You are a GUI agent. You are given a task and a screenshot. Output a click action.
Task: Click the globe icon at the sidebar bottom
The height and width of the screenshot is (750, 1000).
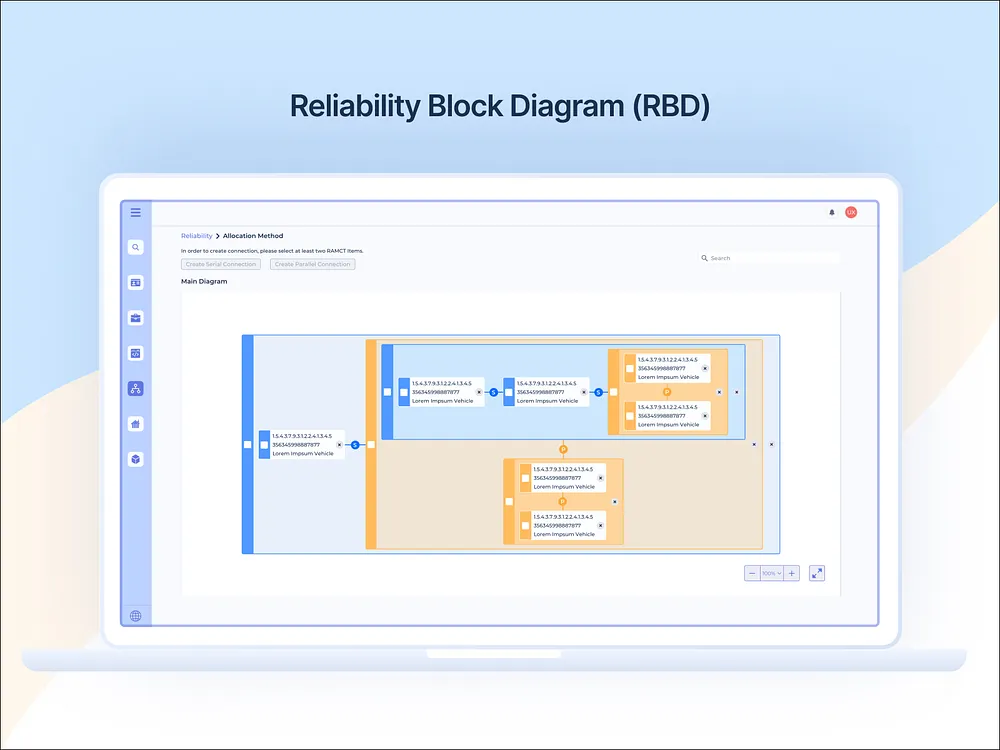(135, 615)
